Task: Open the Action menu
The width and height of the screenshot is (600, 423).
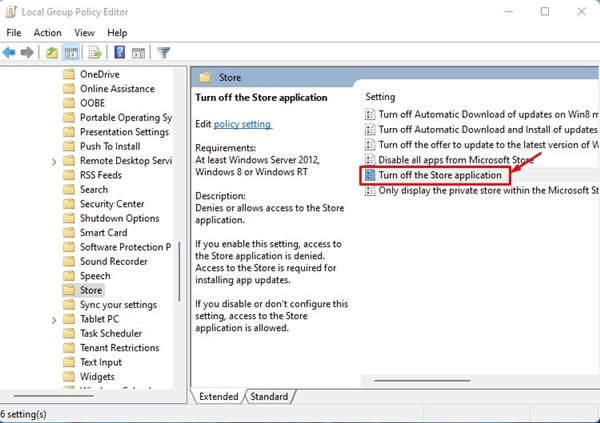Action: coord(47,33)
